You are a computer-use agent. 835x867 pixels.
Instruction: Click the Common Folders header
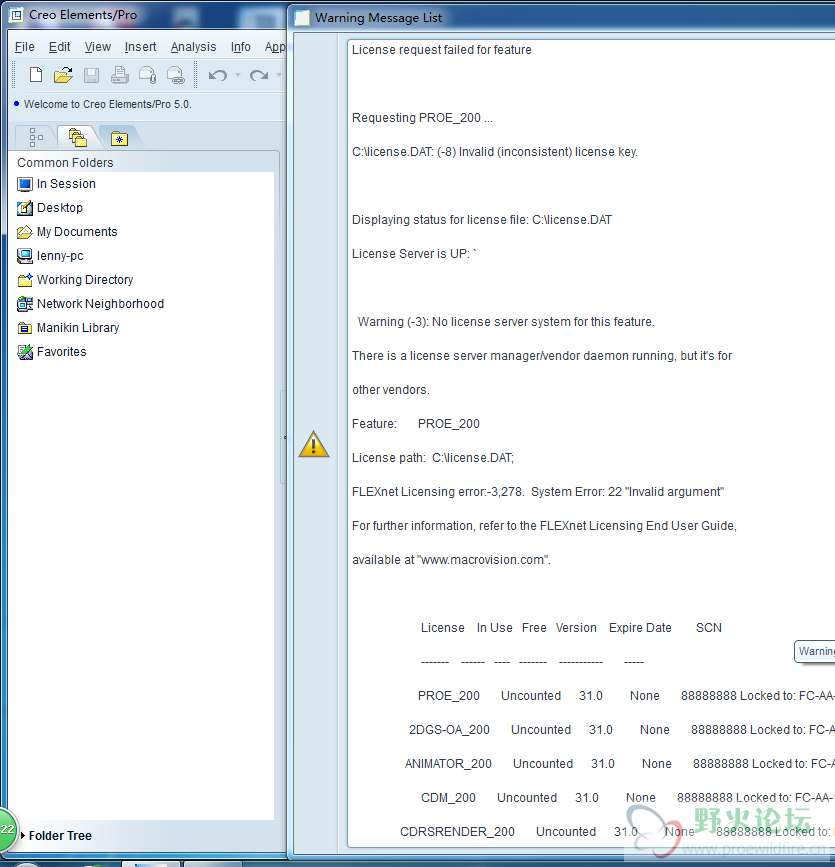pyautogui.click(x=65, y=163)
